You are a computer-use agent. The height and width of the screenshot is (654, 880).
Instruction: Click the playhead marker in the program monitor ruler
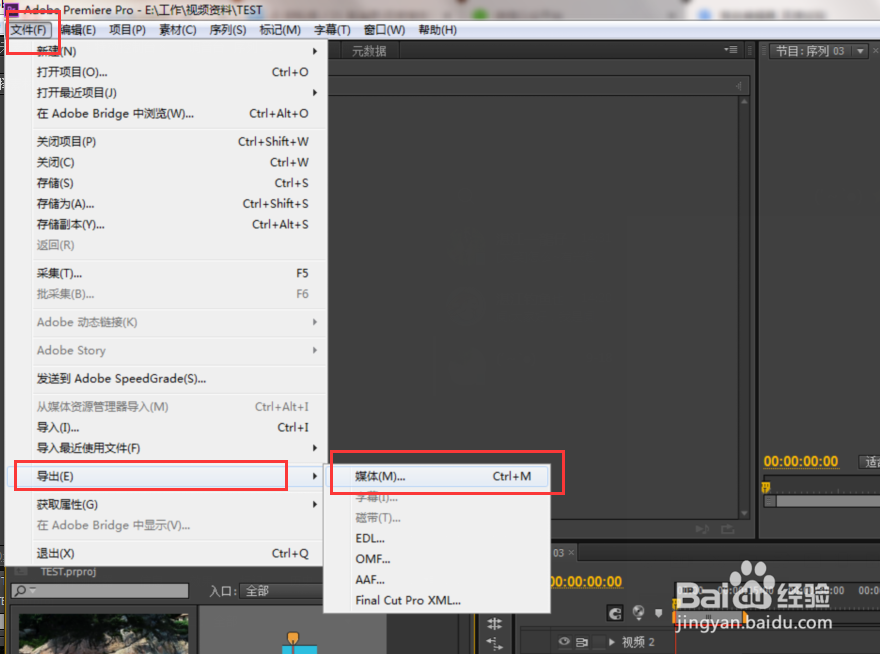(x=765, y=487)
